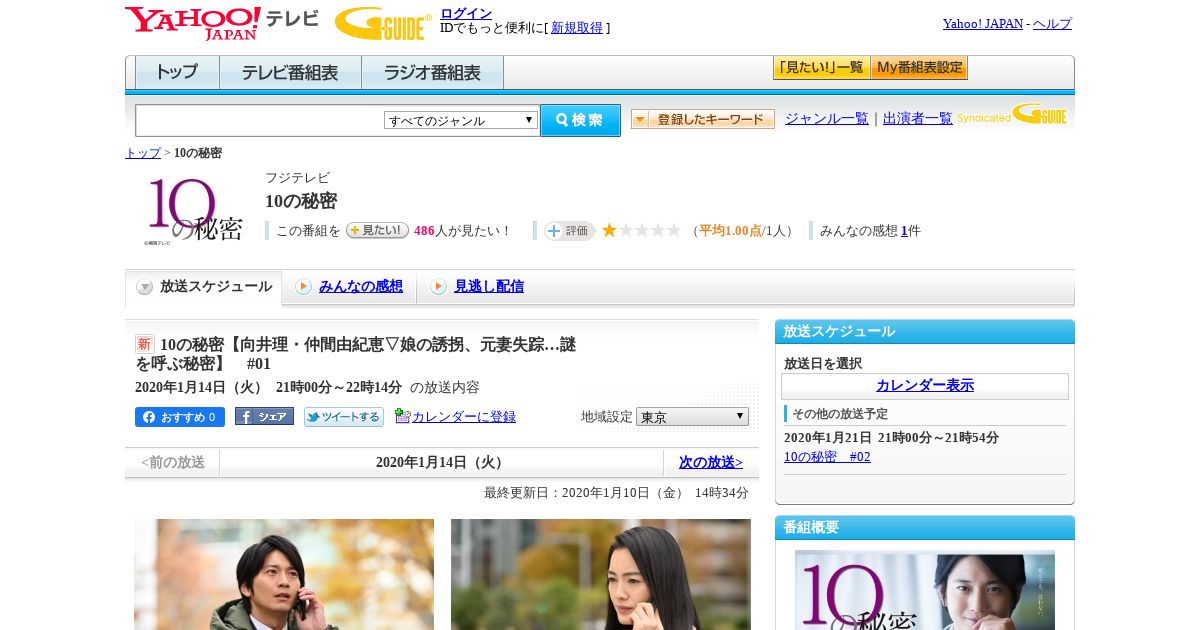Click the トップ breadcrumb link
The height and width of the screenshot is (630, 1200).
143,153
